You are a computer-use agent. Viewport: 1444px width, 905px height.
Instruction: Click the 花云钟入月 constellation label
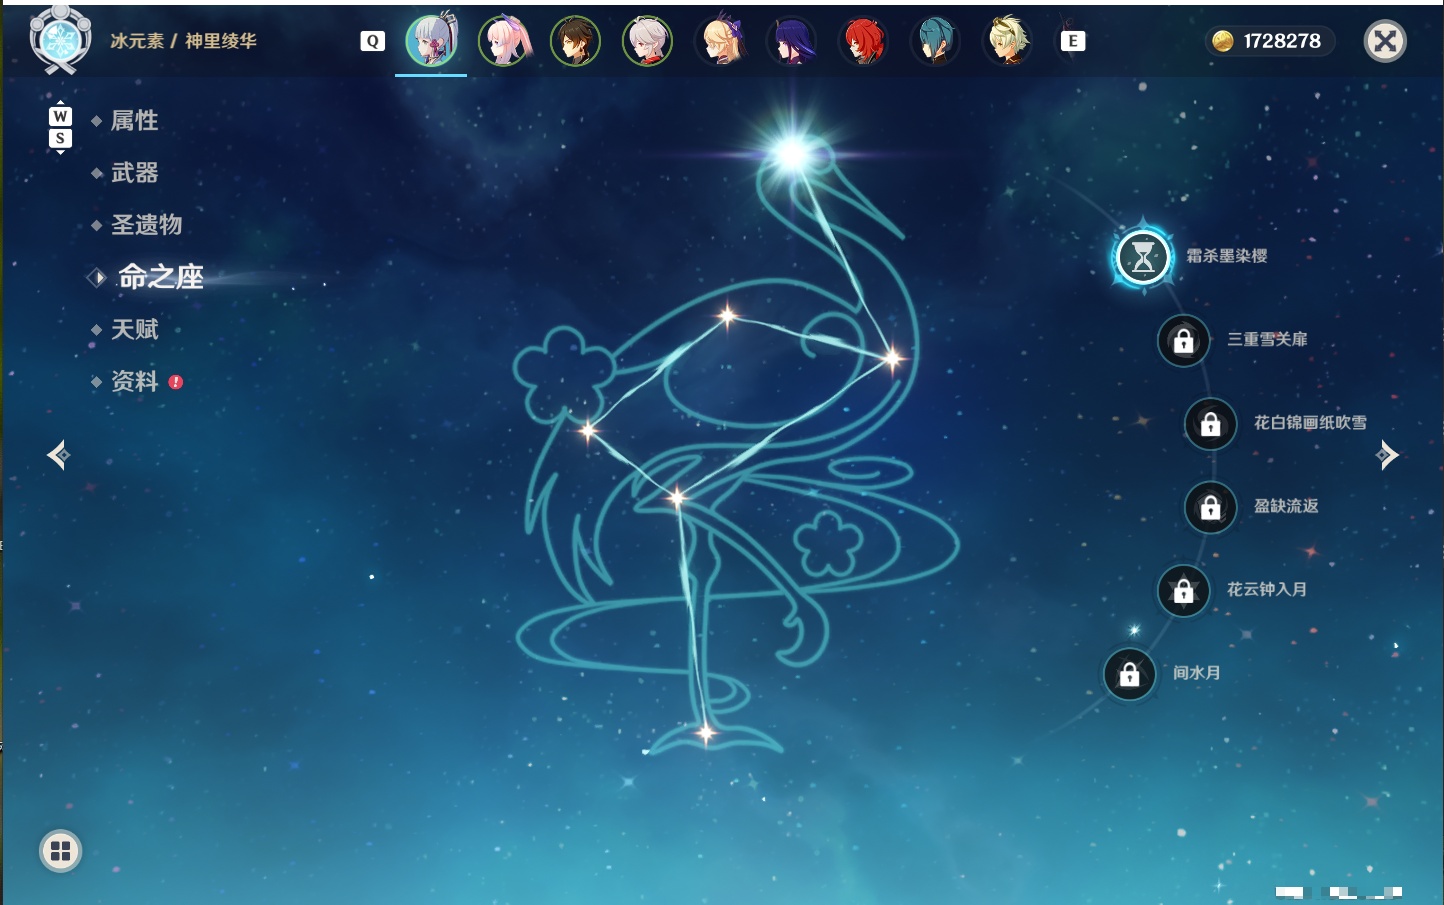pos(1267,590)
